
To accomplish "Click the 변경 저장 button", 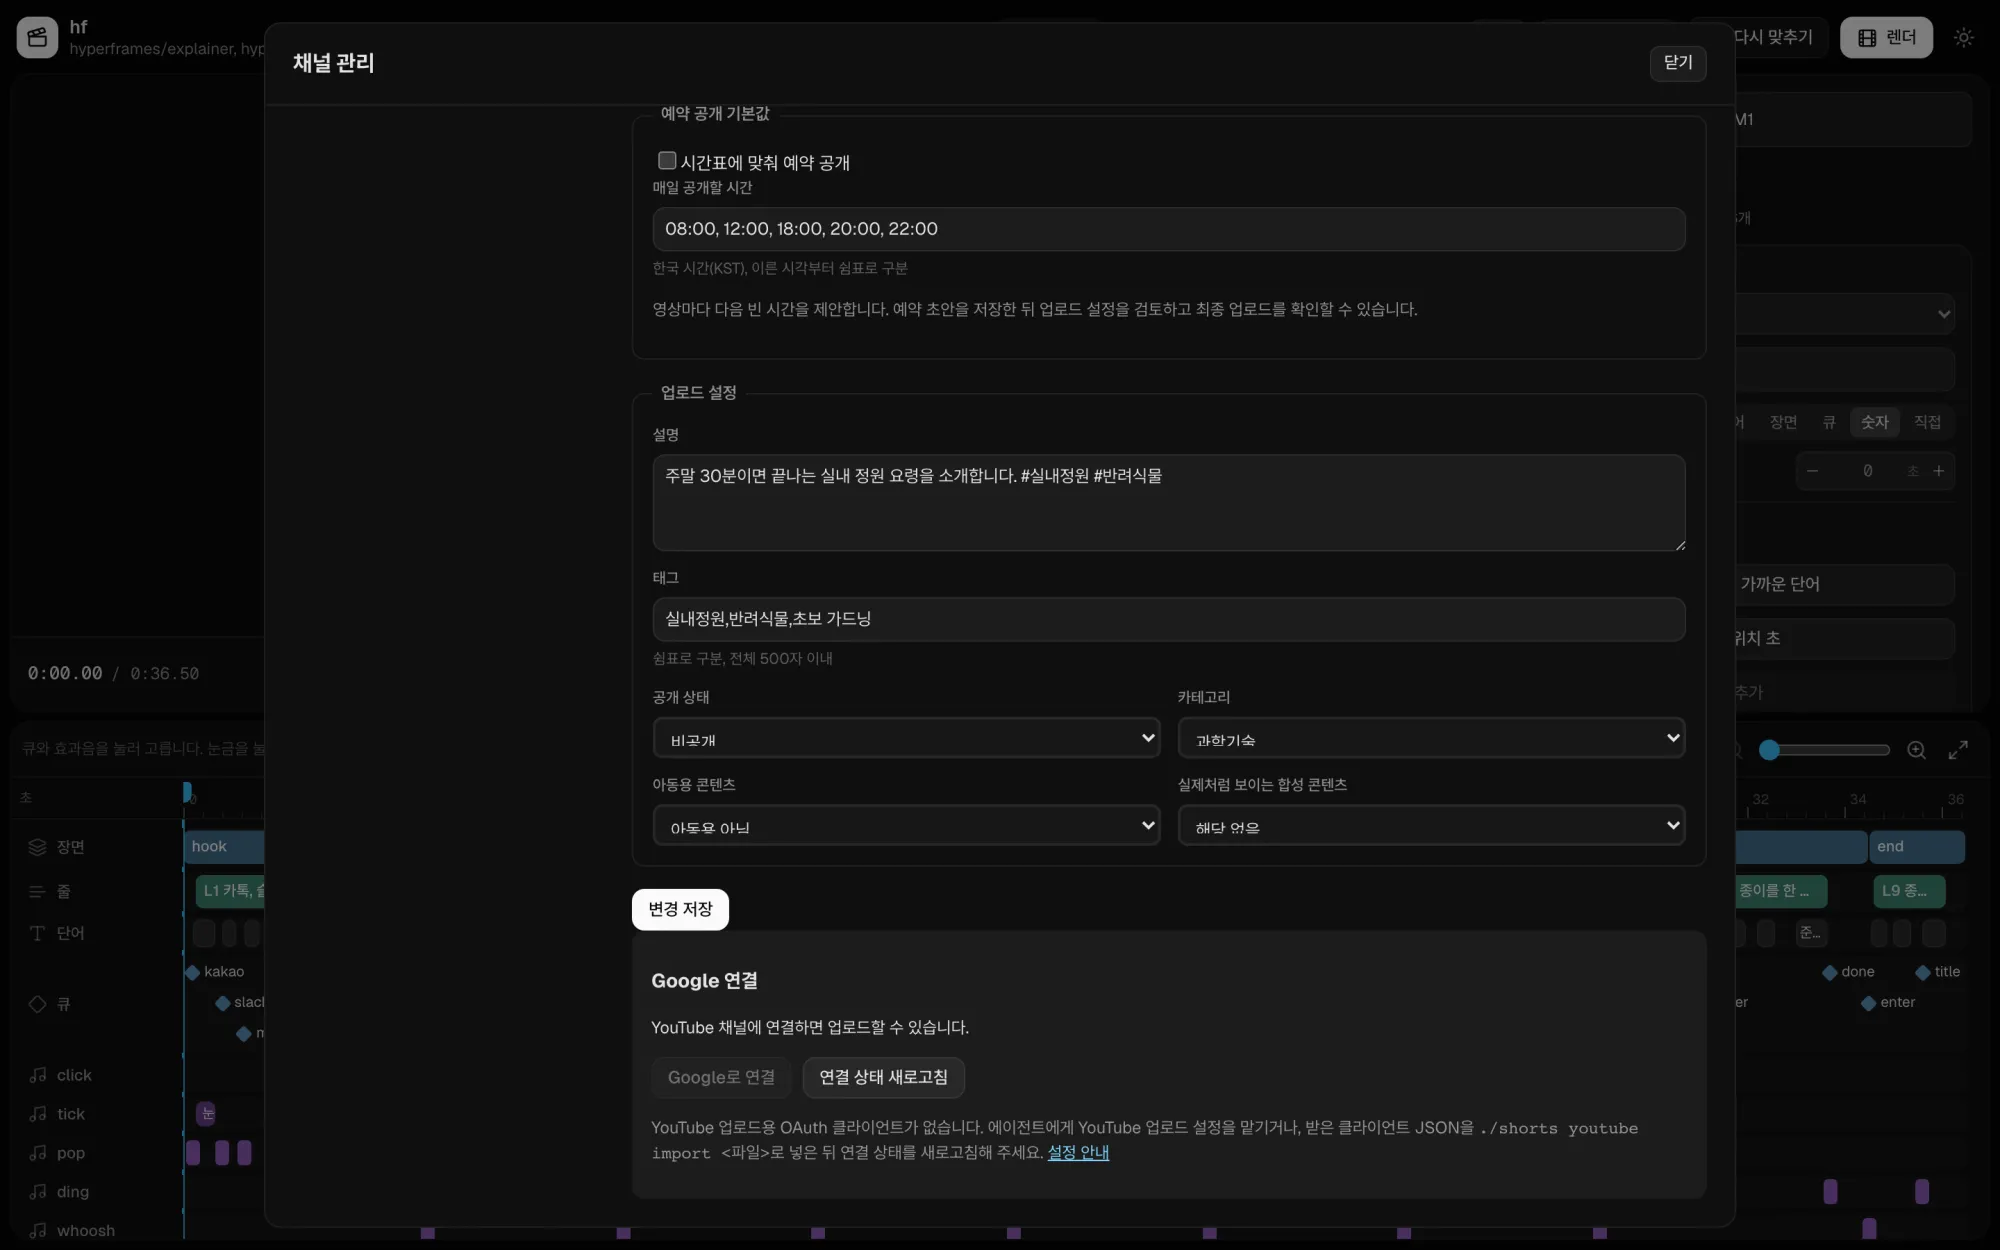I will pos(680,909).
